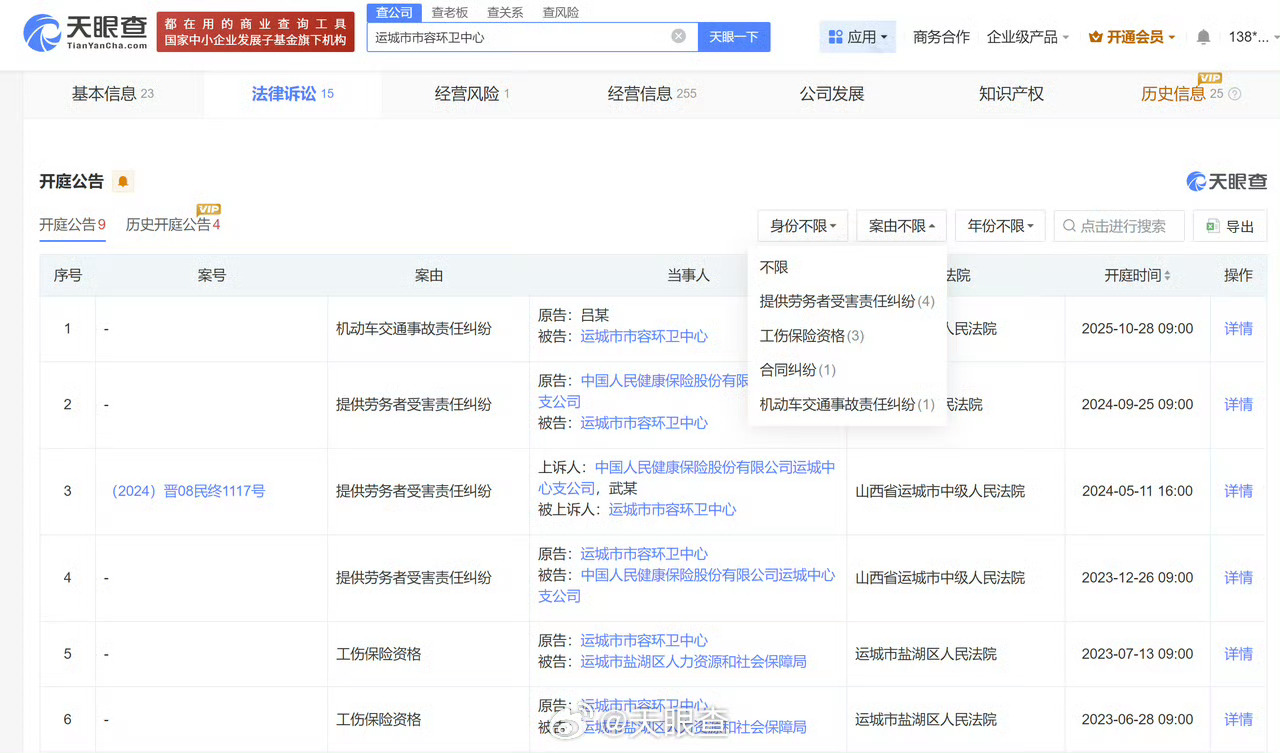Expand the 身份不限 filter dropdown

[x=803, y=226]
